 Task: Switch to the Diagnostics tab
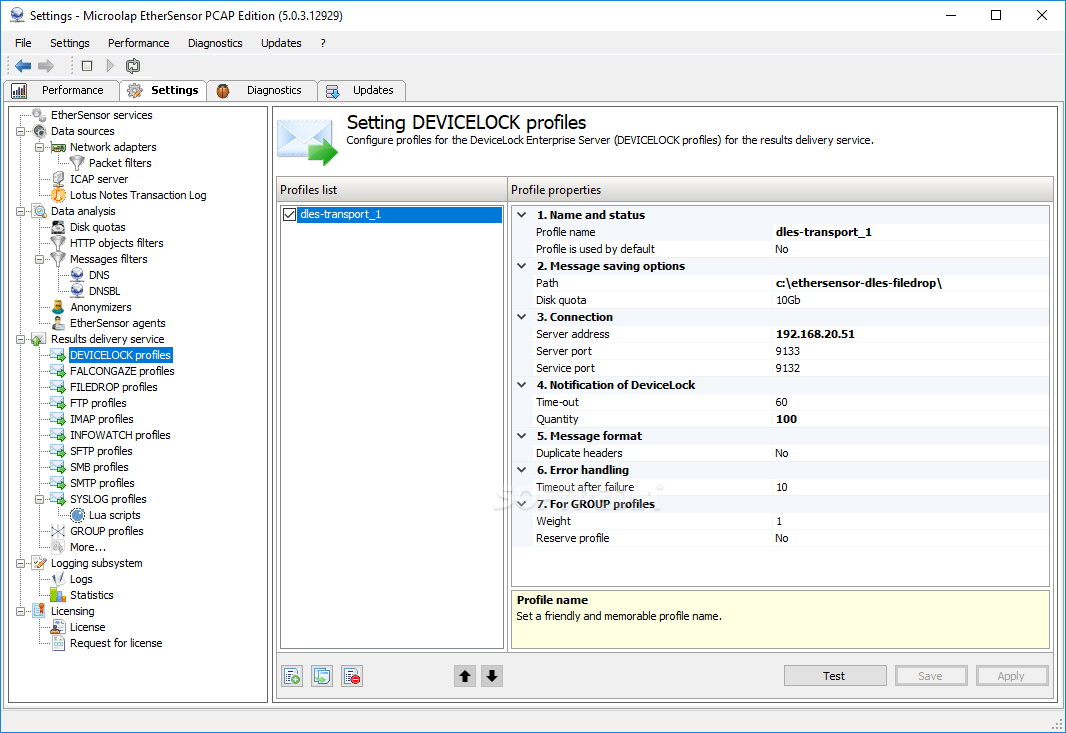[x=262, y=90]
